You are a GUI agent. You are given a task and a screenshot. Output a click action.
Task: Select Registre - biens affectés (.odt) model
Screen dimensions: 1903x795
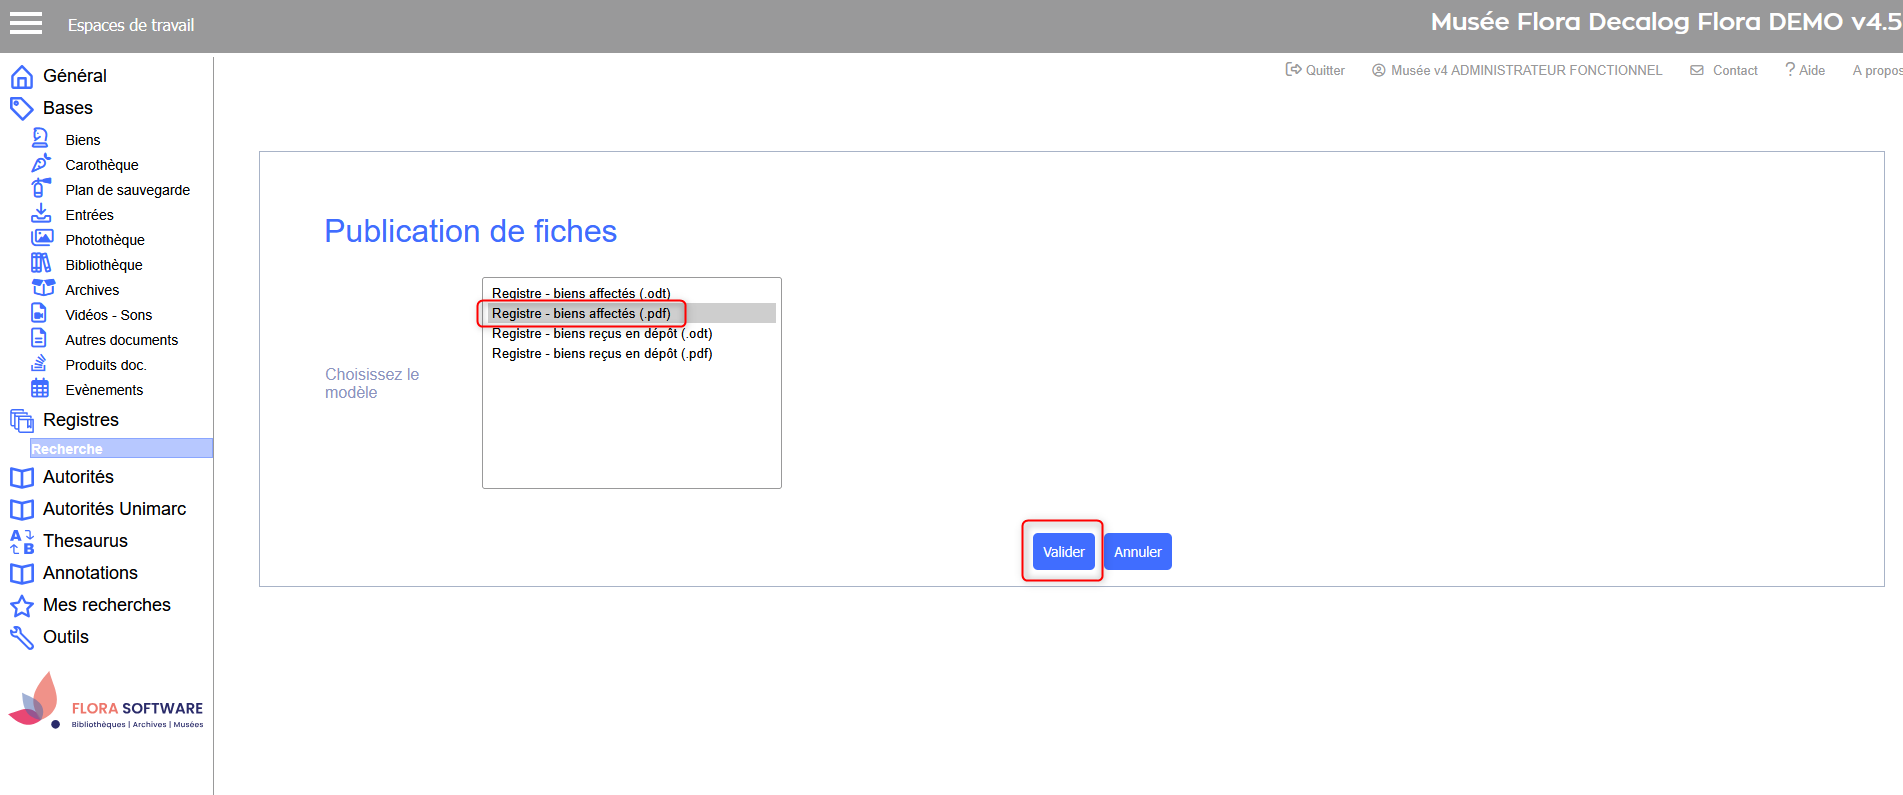click(581, 293)
